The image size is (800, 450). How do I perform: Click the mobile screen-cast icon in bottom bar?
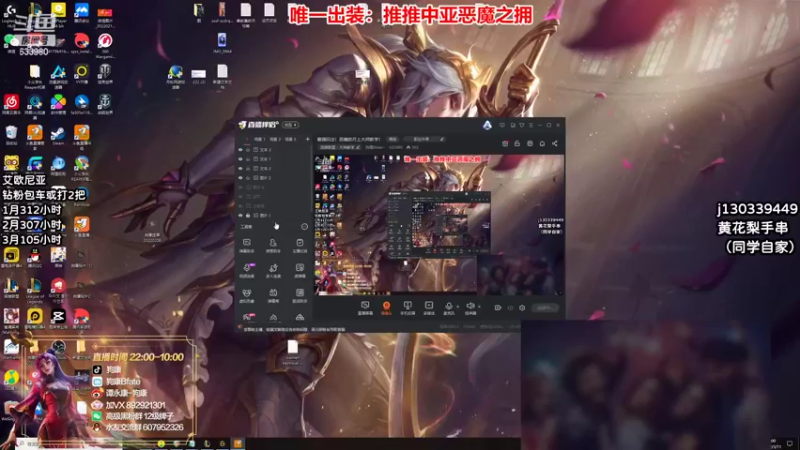[x=407, y=308]
